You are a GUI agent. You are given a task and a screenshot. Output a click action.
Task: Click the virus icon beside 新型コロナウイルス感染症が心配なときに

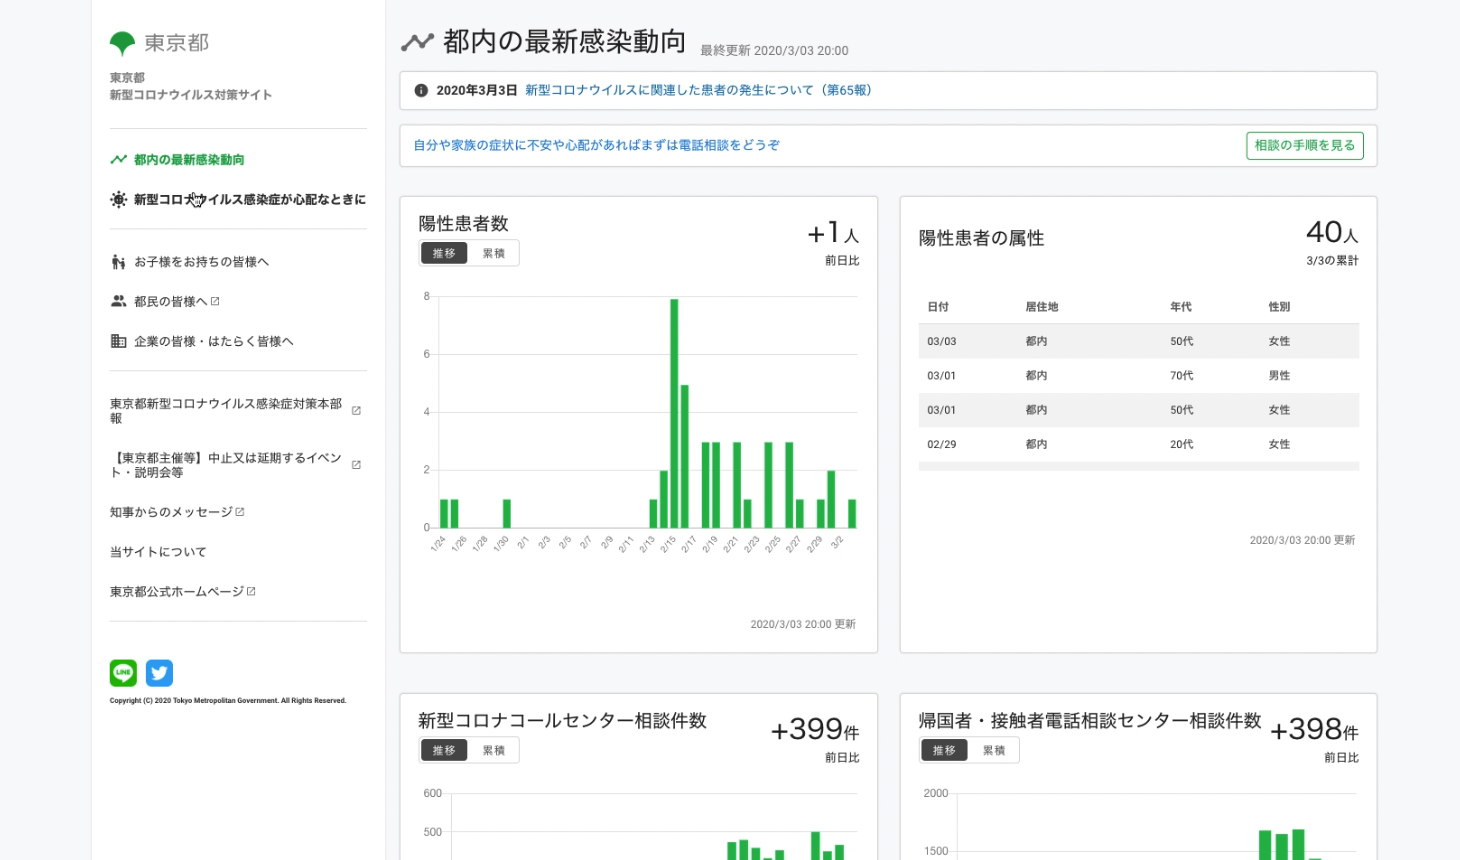pos(119,200)
